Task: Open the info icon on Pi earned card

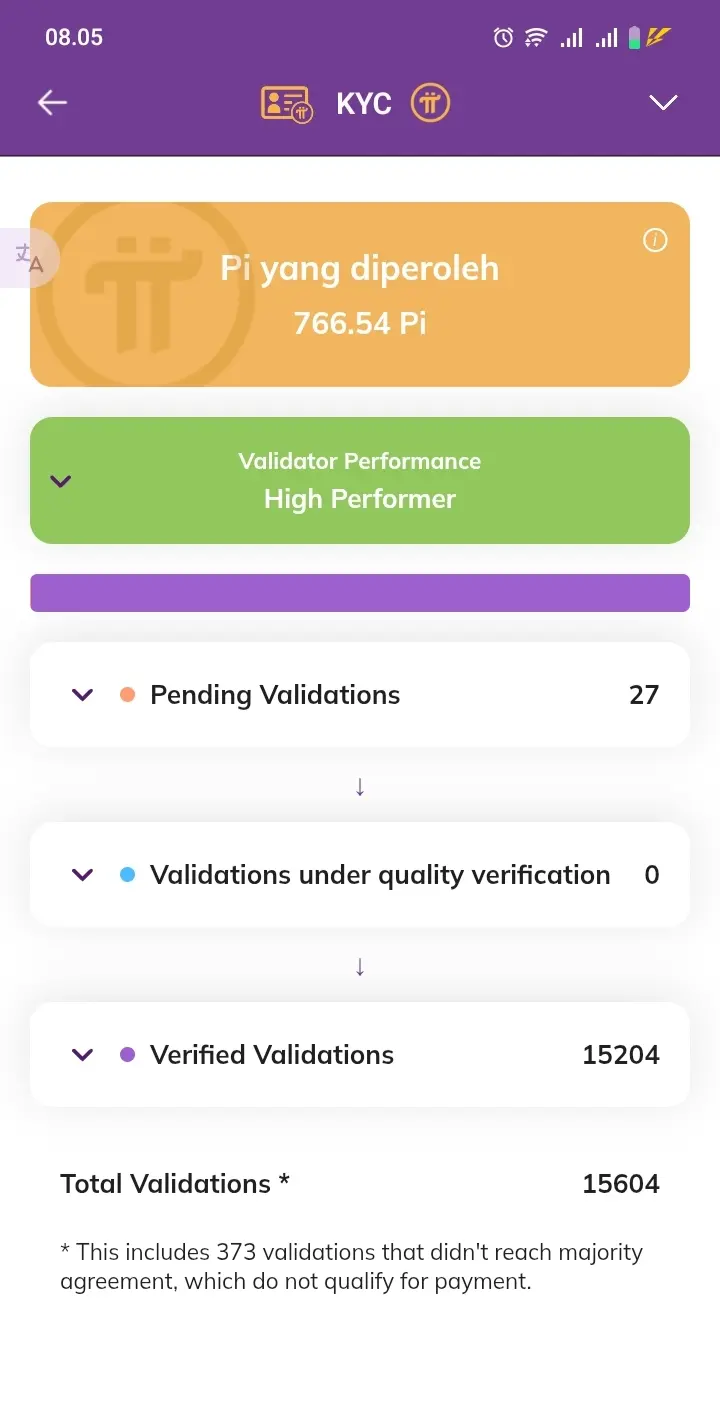Action: [655, 240]
